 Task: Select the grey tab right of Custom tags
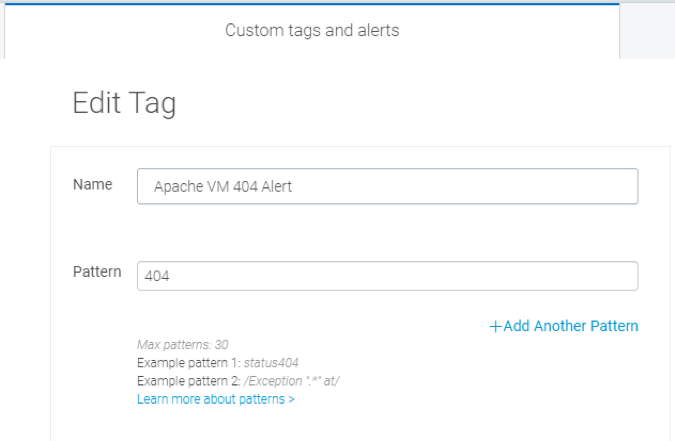(647, 30)
